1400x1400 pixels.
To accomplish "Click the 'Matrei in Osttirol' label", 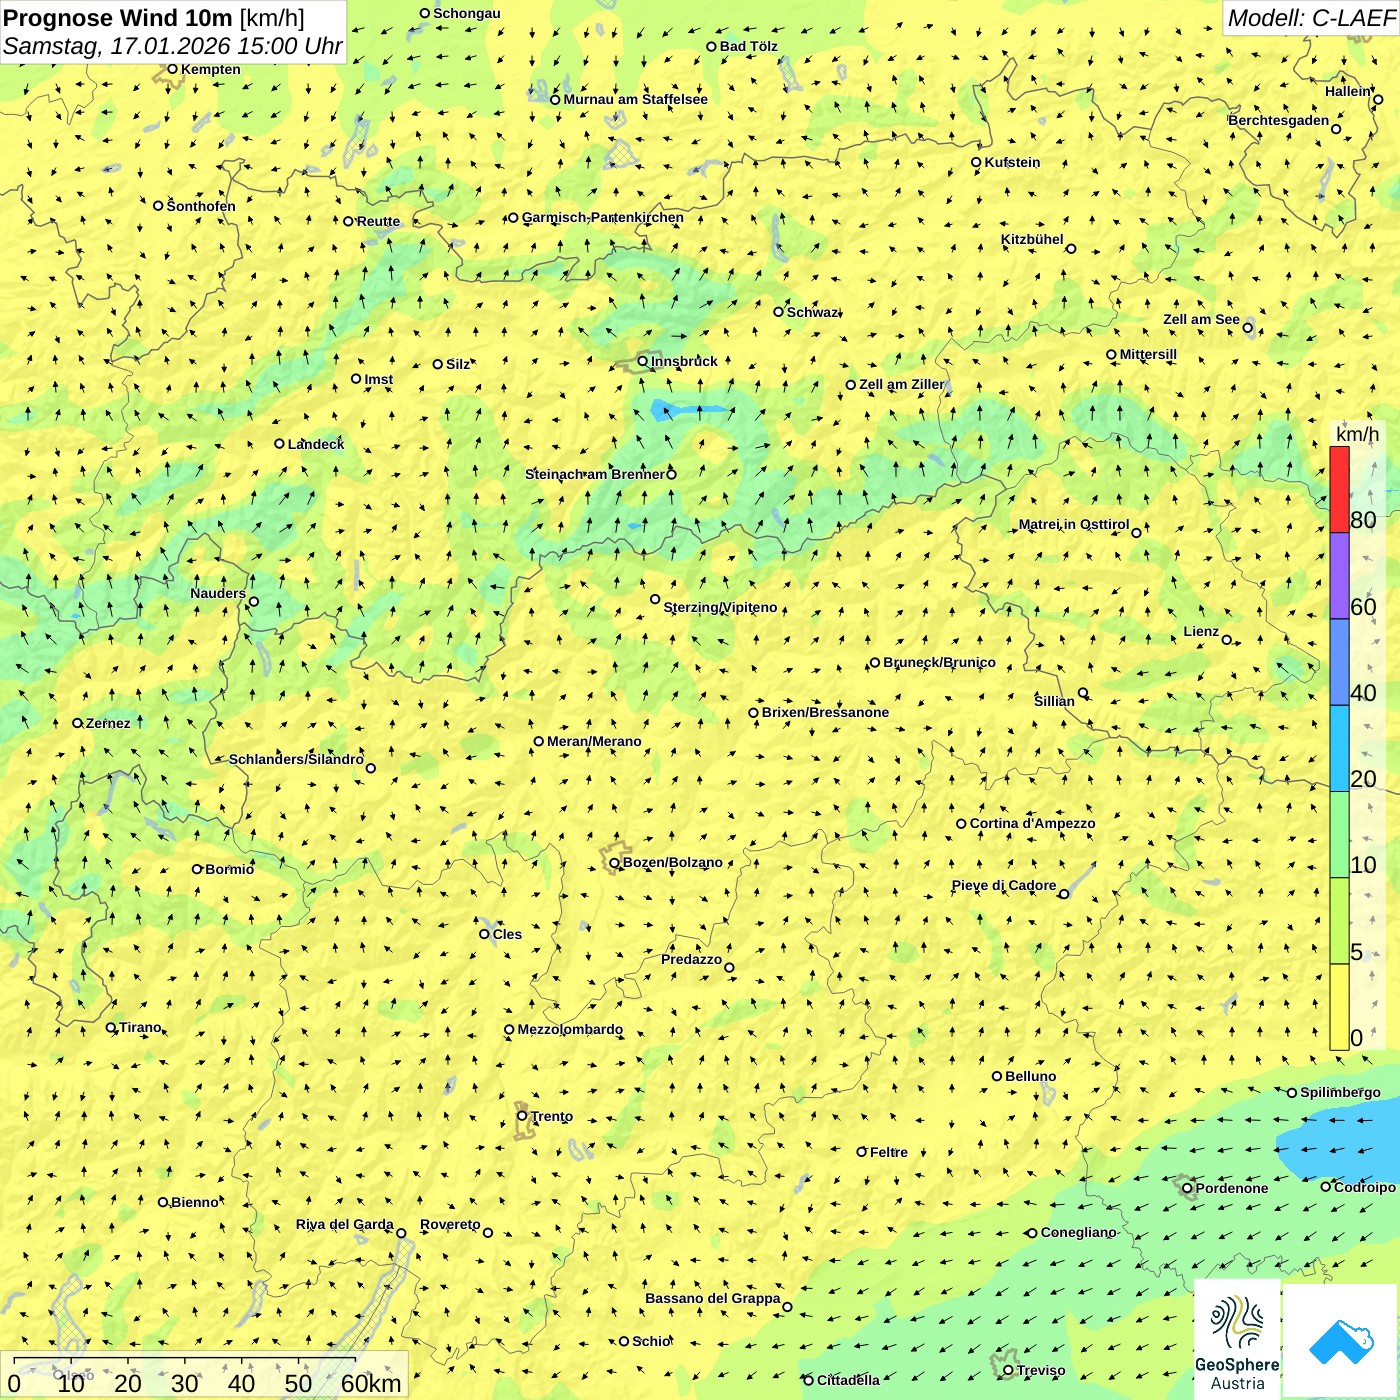I will [1074, 524].
